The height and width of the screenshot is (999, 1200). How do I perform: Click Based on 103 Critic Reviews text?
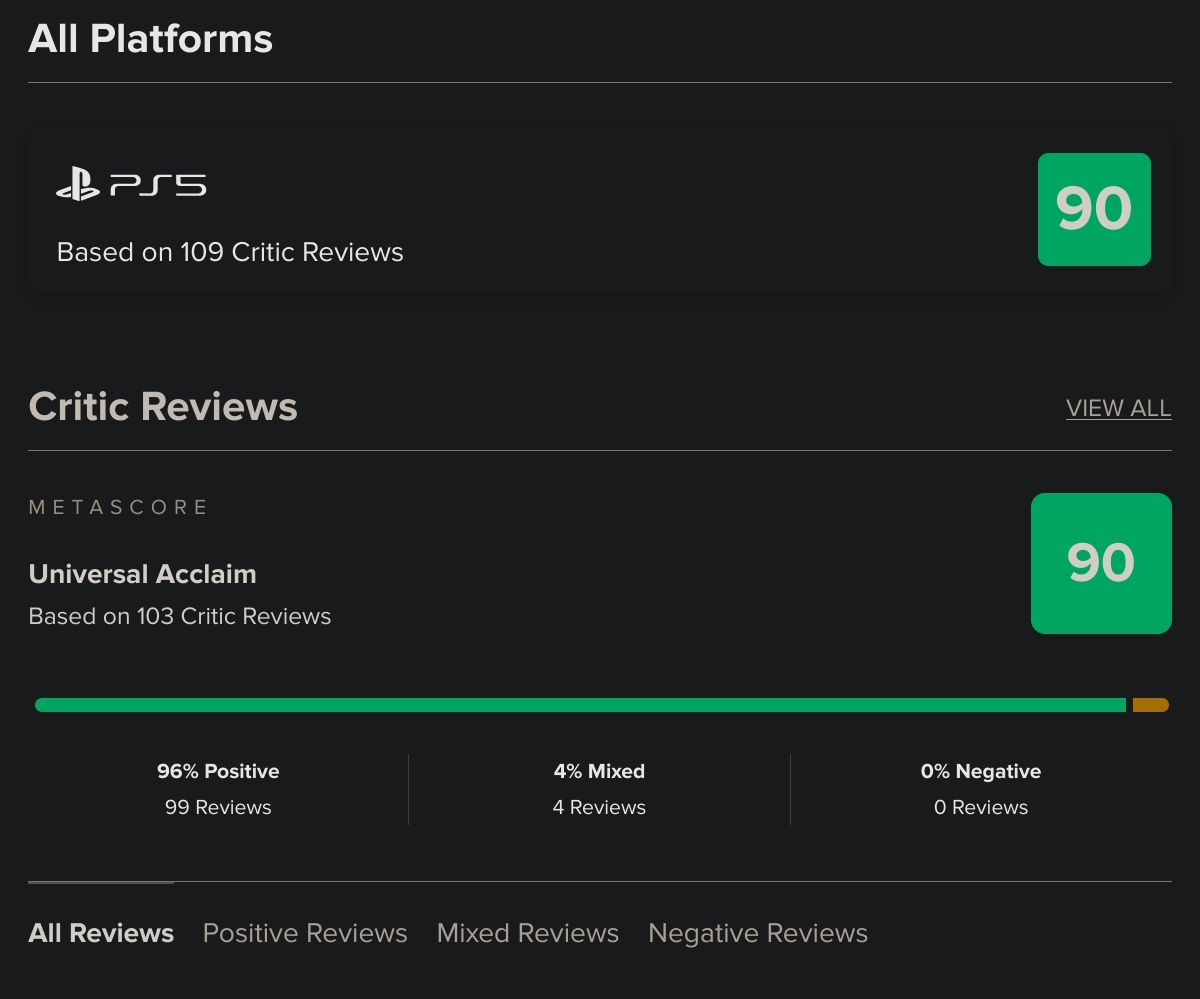click(180, 616)
